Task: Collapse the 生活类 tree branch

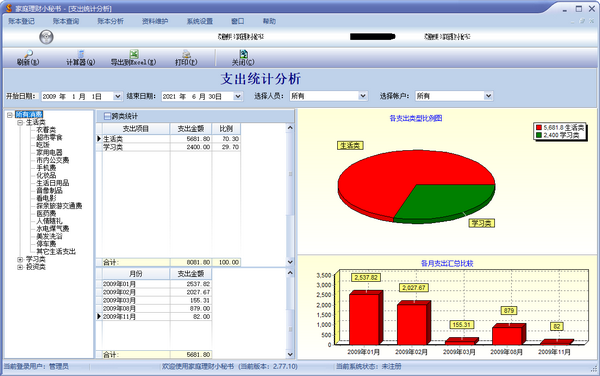Action: click(x=20, y=122)
